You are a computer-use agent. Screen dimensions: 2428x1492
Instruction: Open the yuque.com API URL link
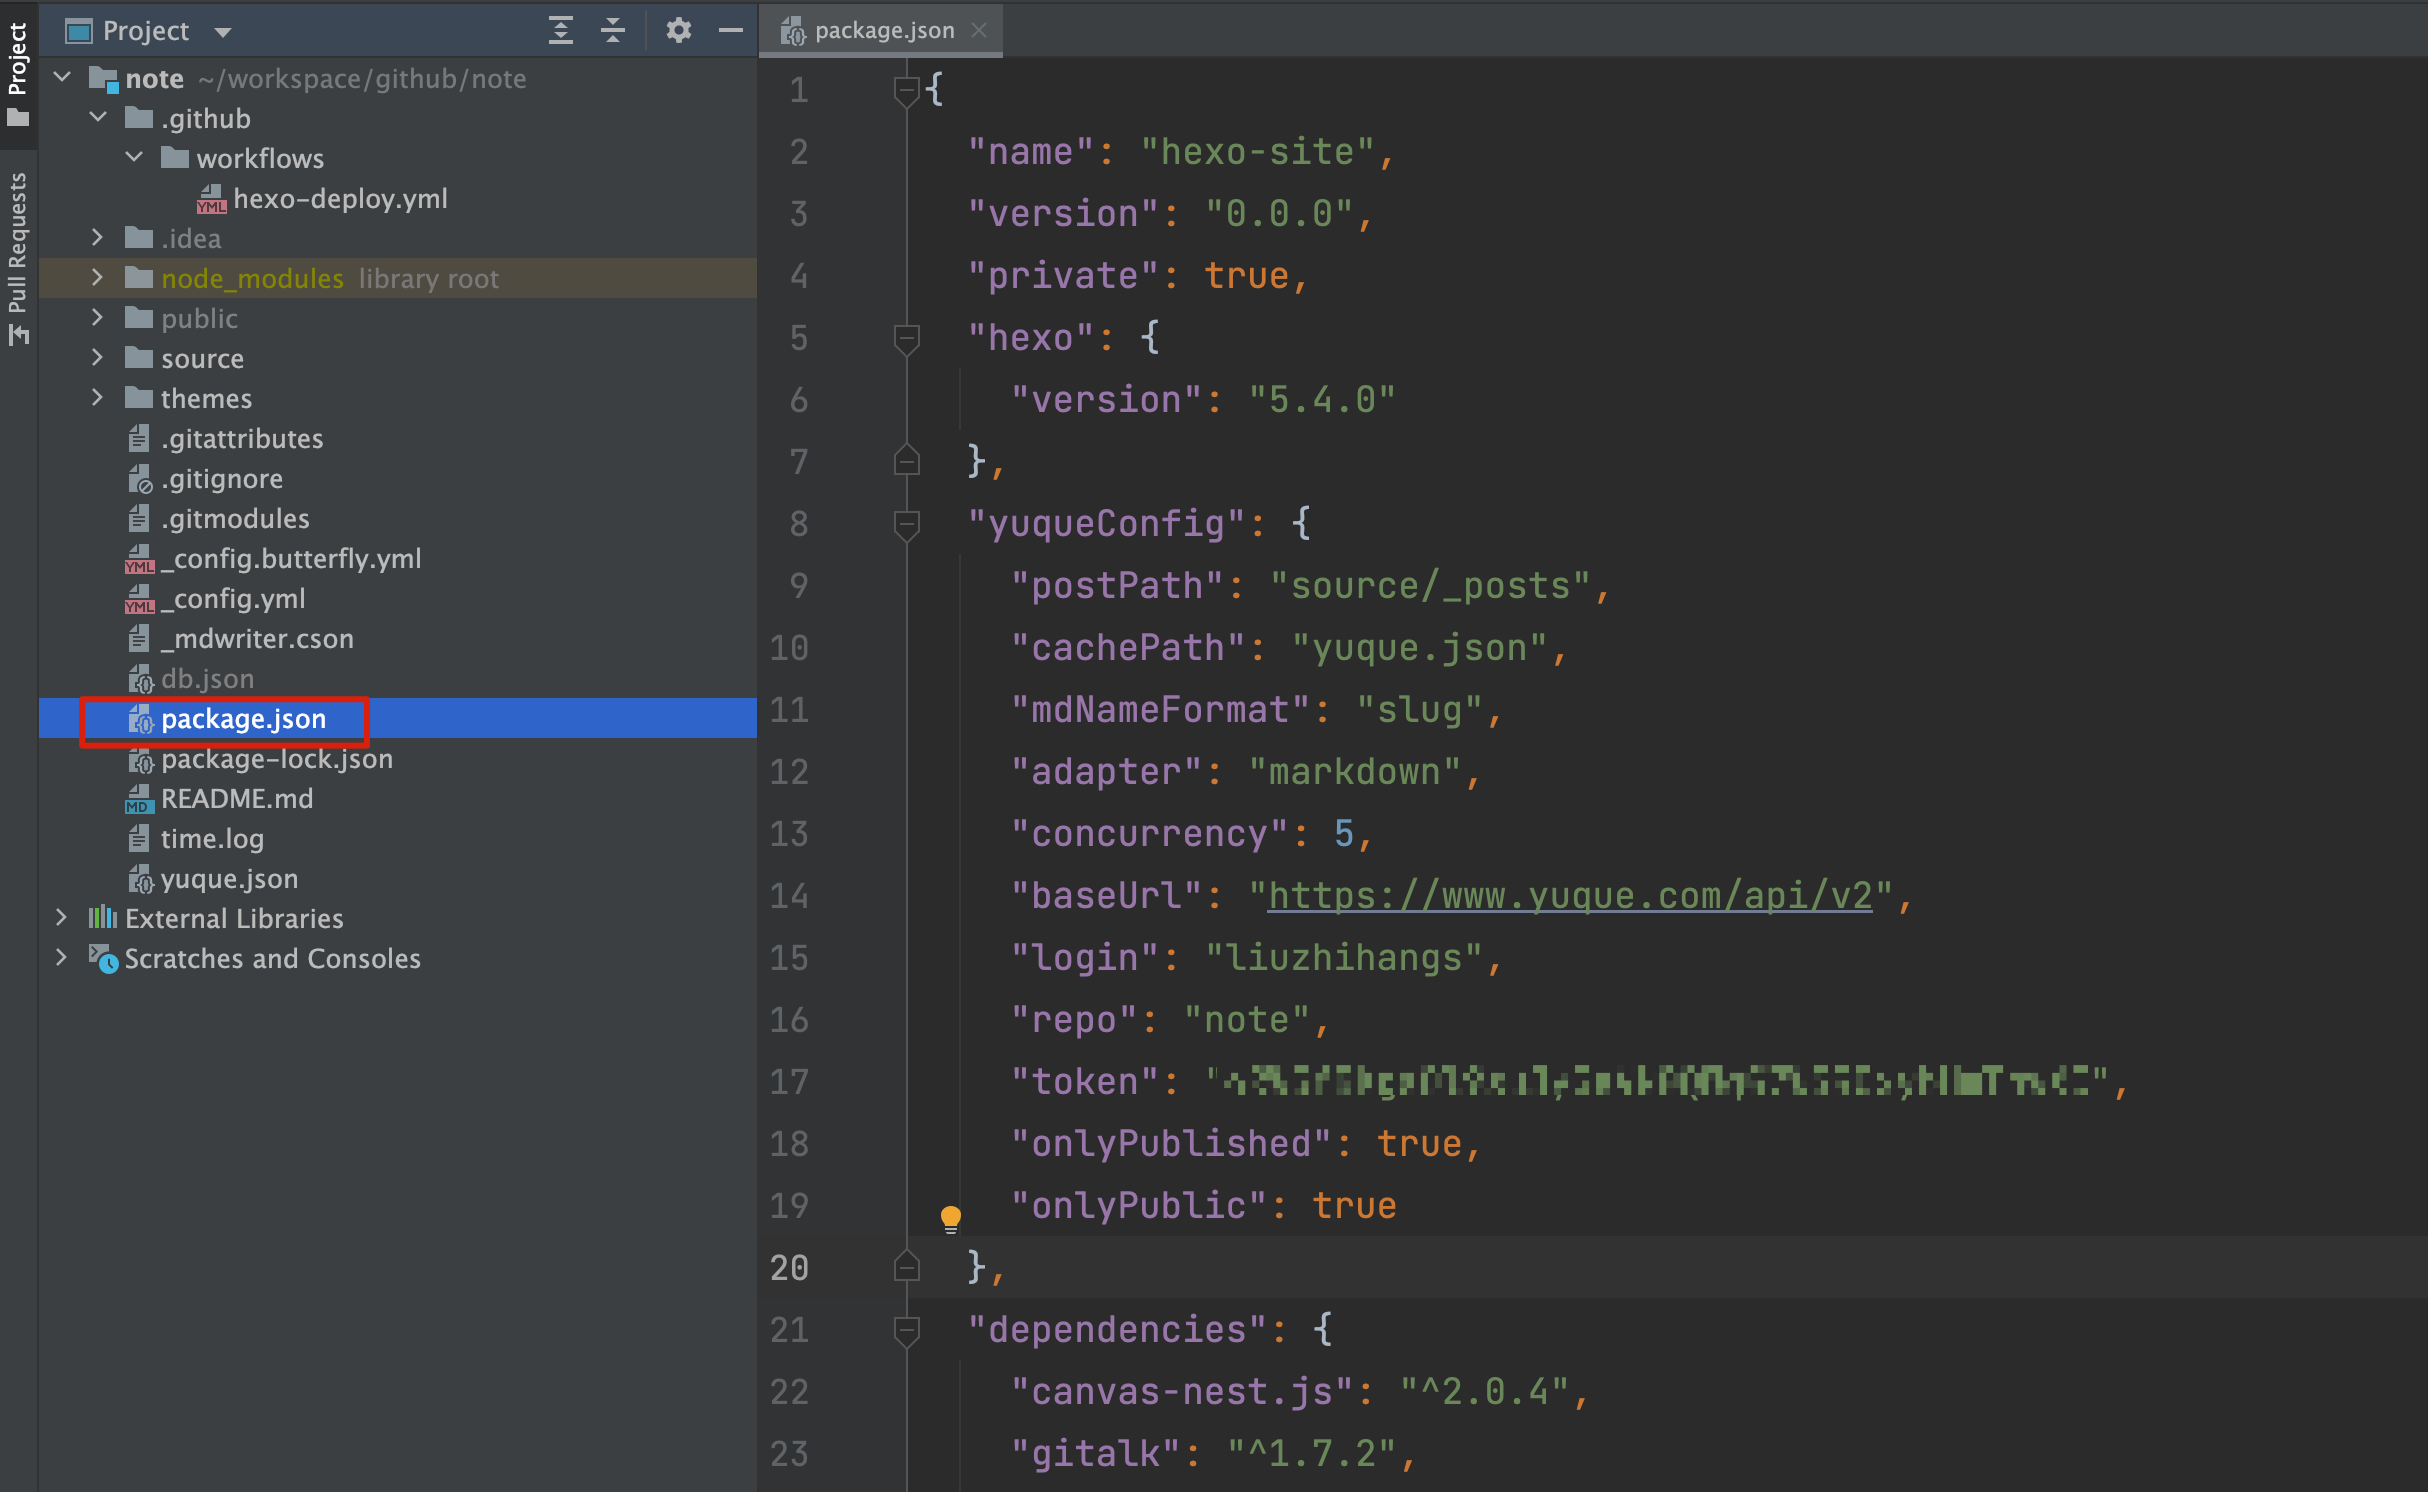pos(1569,896)
